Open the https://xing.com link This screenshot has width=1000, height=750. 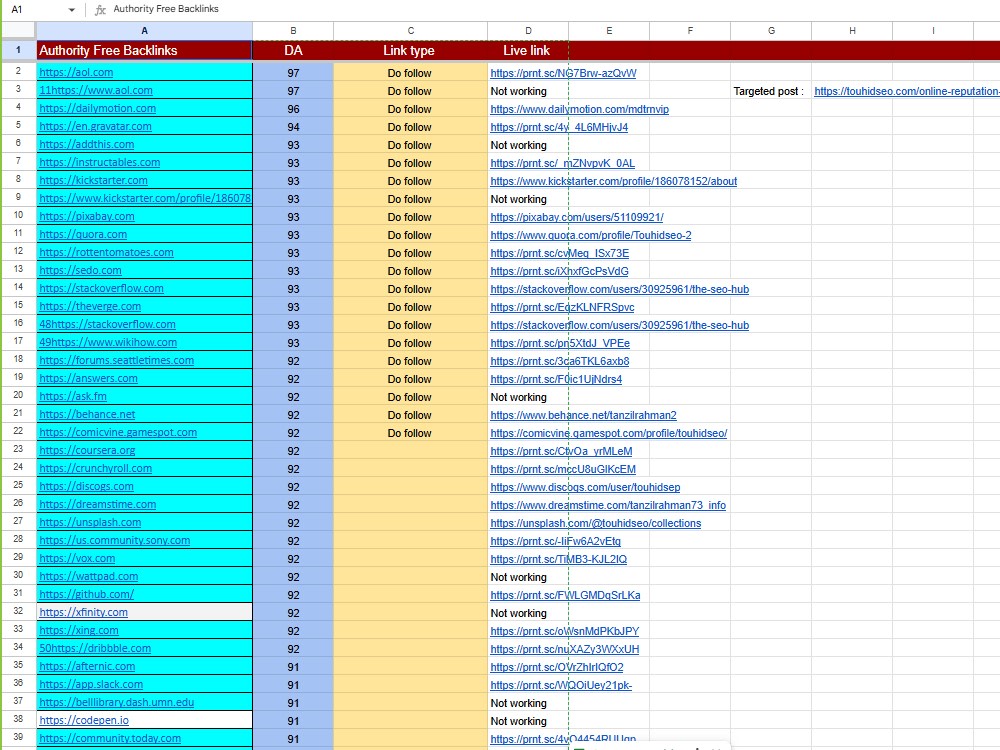79,630
